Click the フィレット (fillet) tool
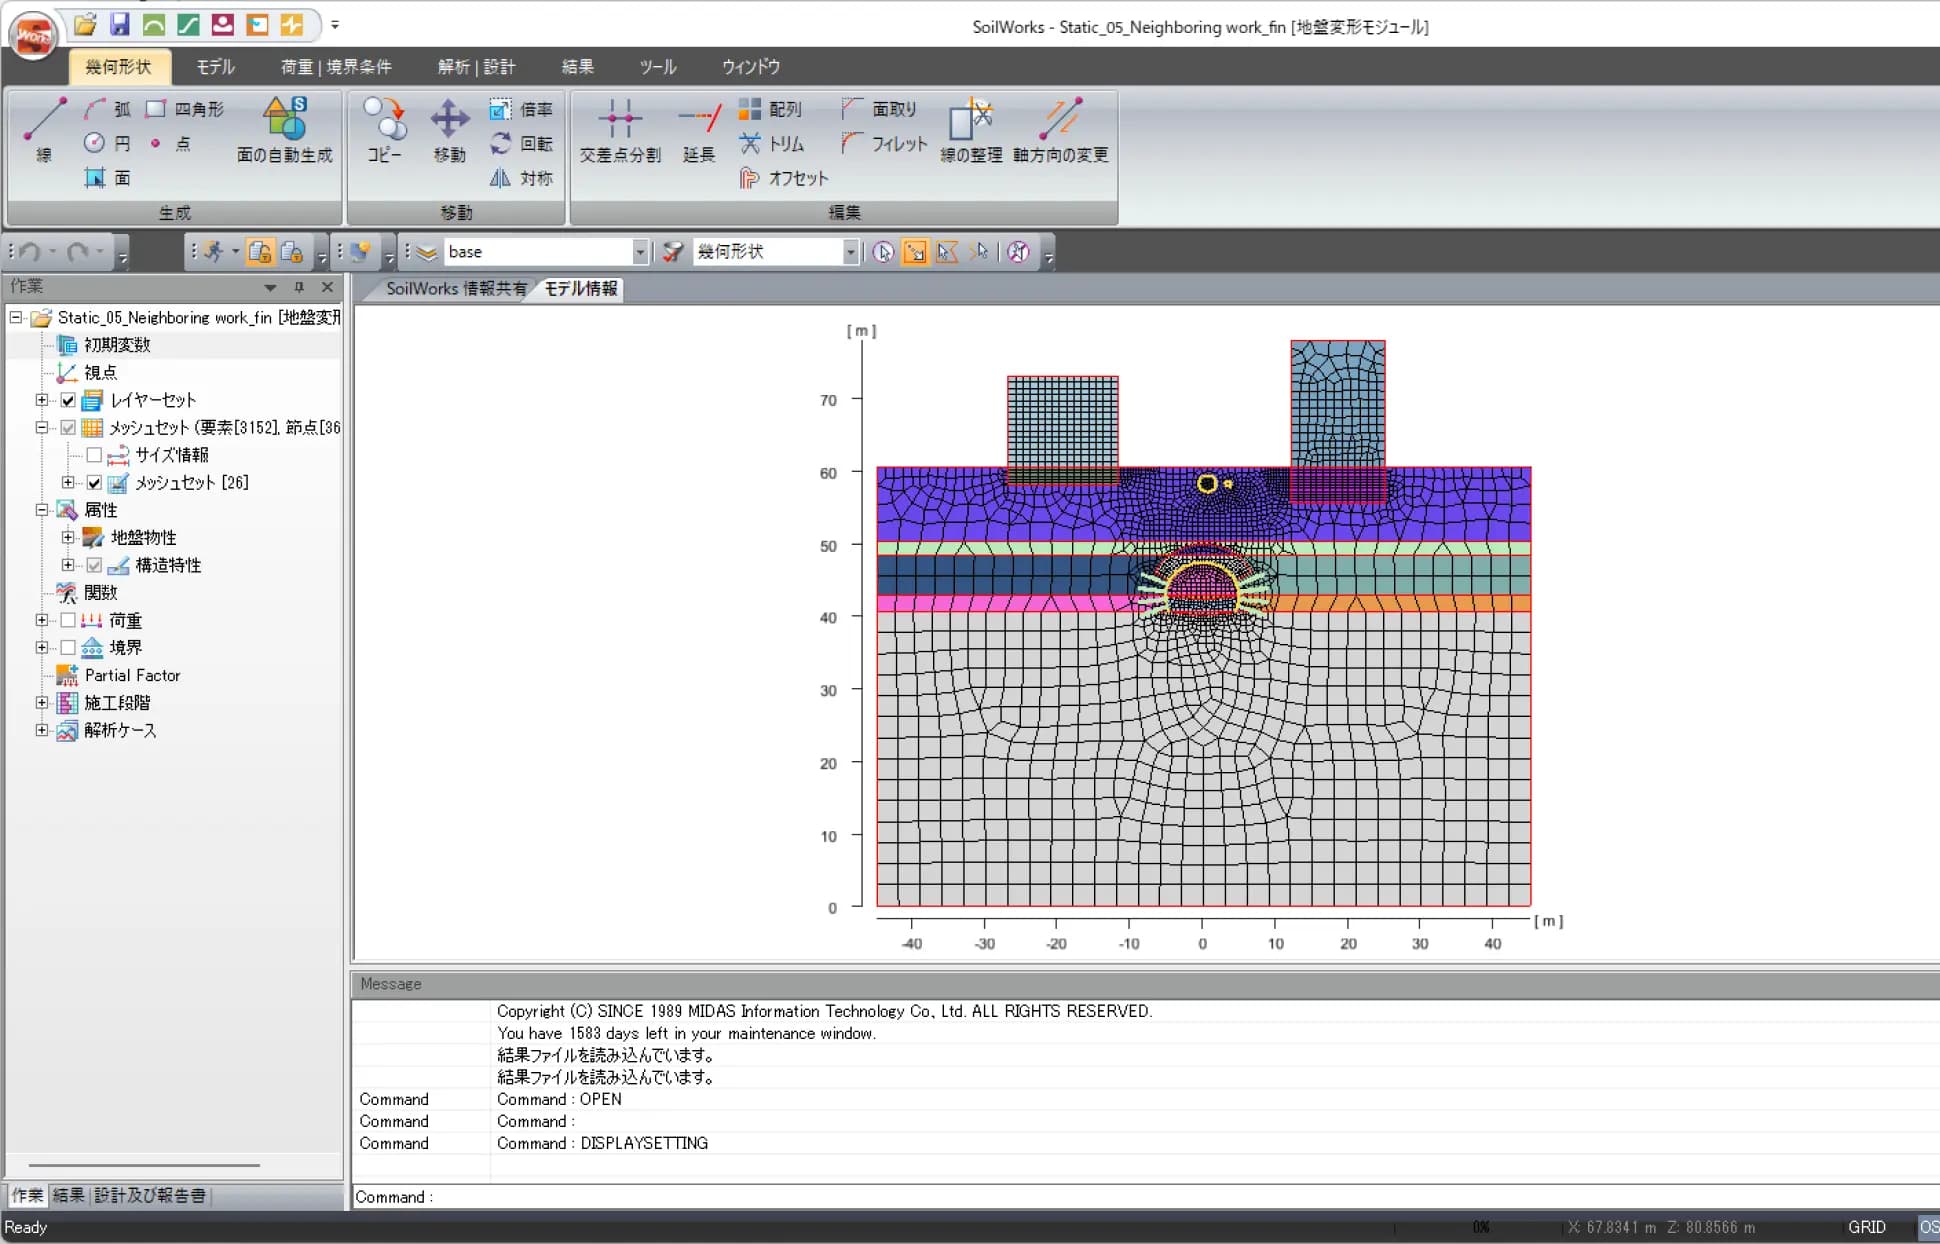Screen dimensions: 1940x1244 (884, 143)
